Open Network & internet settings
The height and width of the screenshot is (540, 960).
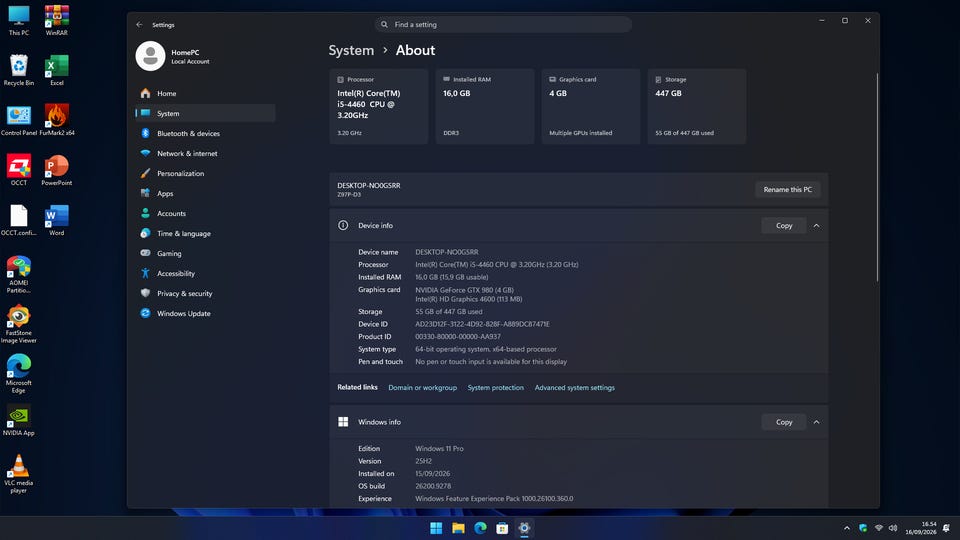[x=205, y=154]
